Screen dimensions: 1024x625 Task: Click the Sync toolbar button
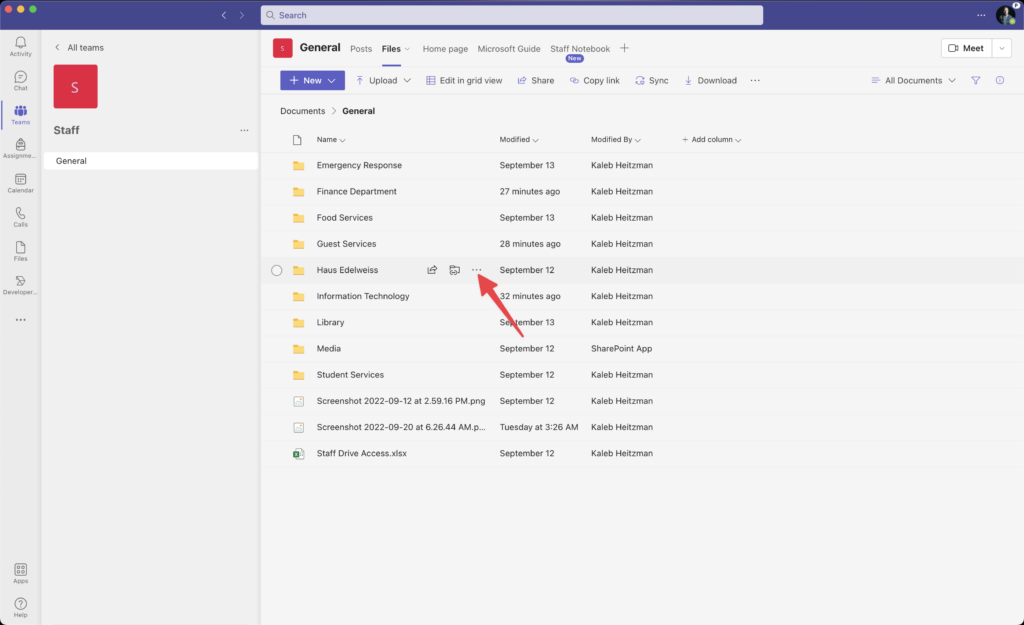[x=652, y=80]
